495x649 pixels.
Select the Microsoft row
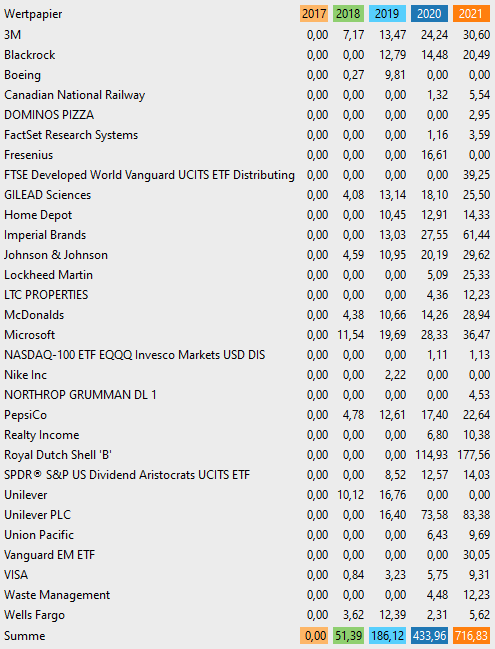tap(248, 334)
